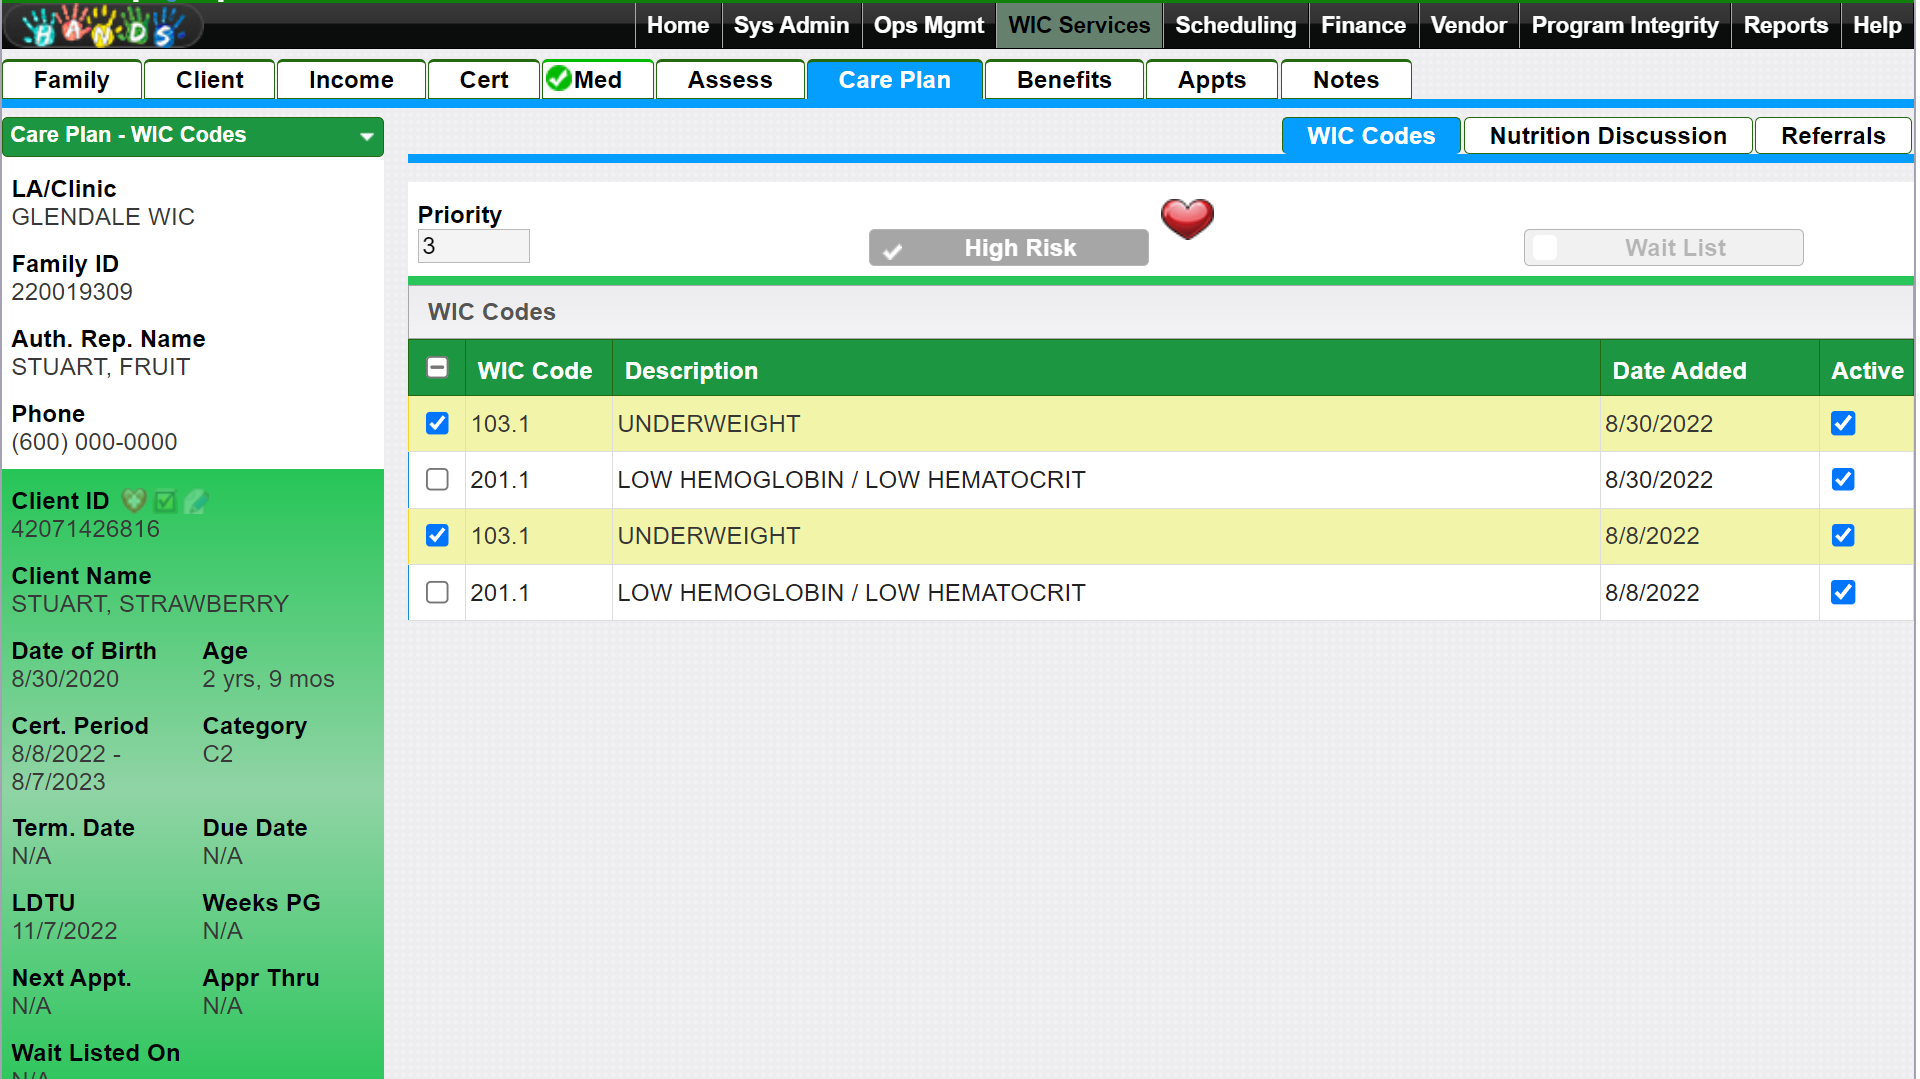Image resolution: width=1920 pixels, height=1079 pixels.
Task: Check row selector for 201.1 added 8/8/2022
Action: pyautogui.click(x=437, y=593)
